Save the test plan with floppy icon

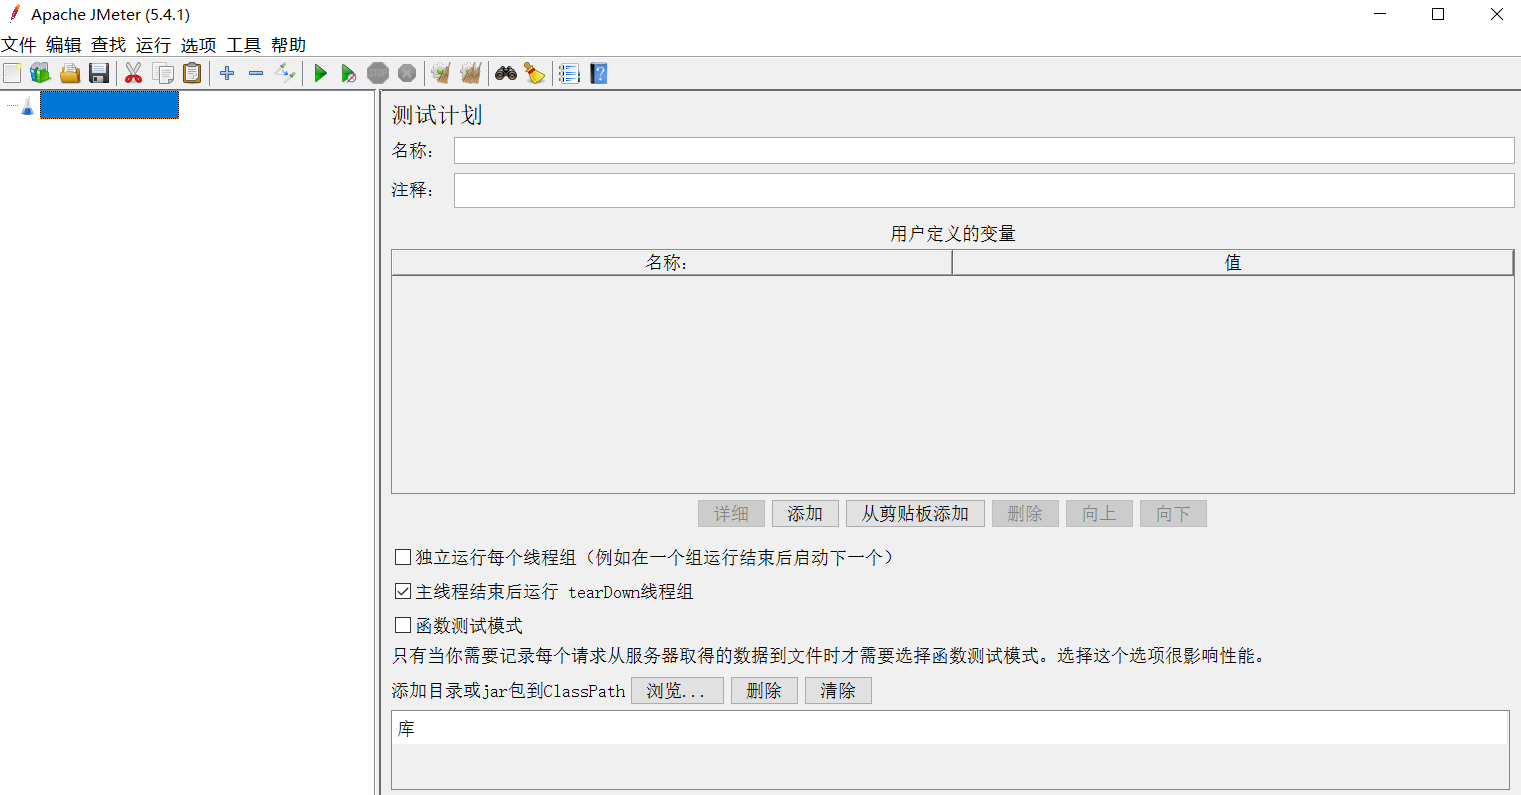coord(99,73)
